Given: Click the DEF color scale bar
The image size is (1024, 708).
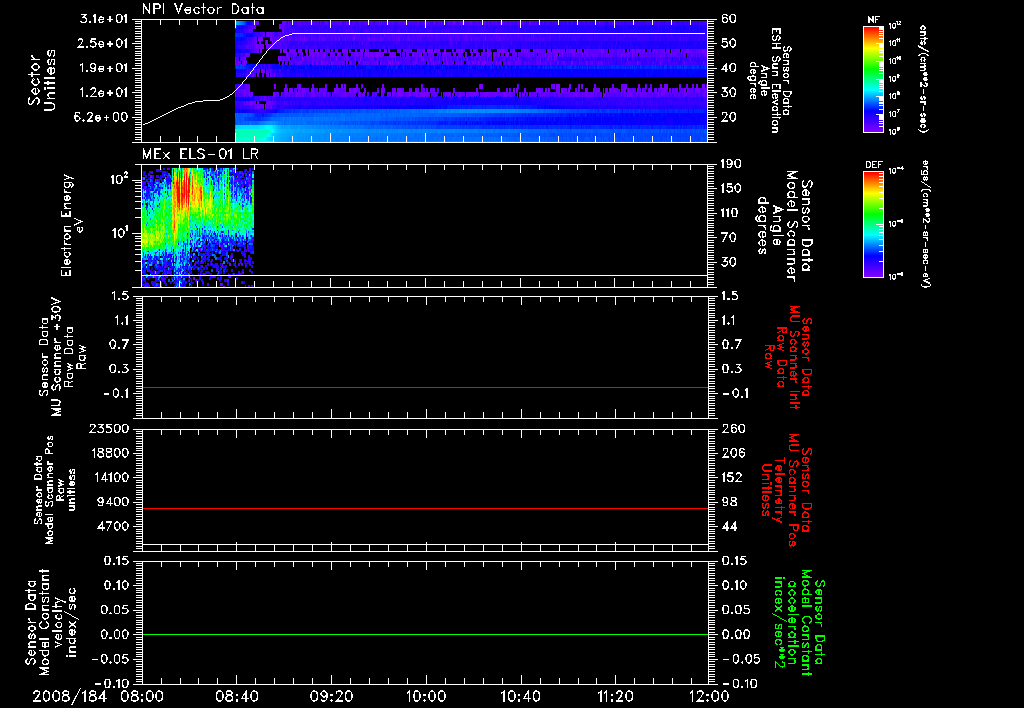Looking at the screenshot, I should point(873,223).
